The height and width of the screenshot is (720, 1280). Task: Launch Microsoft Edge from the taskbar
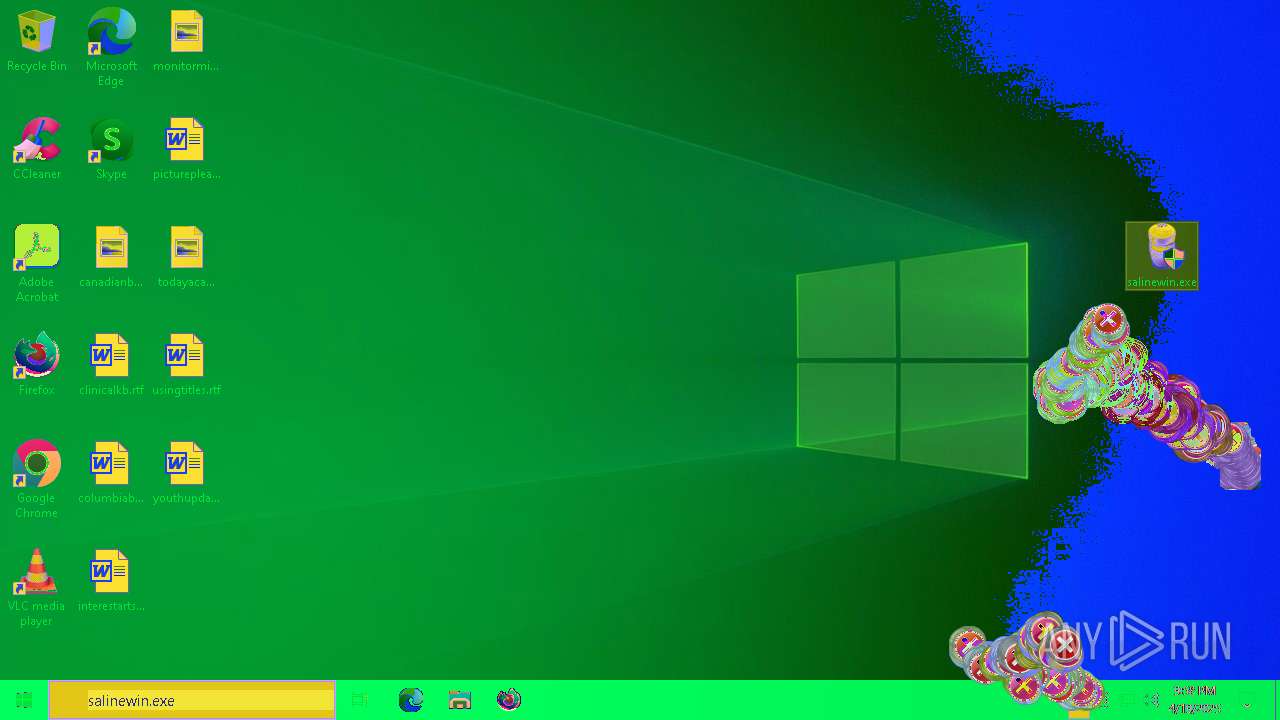click(411, 700)
